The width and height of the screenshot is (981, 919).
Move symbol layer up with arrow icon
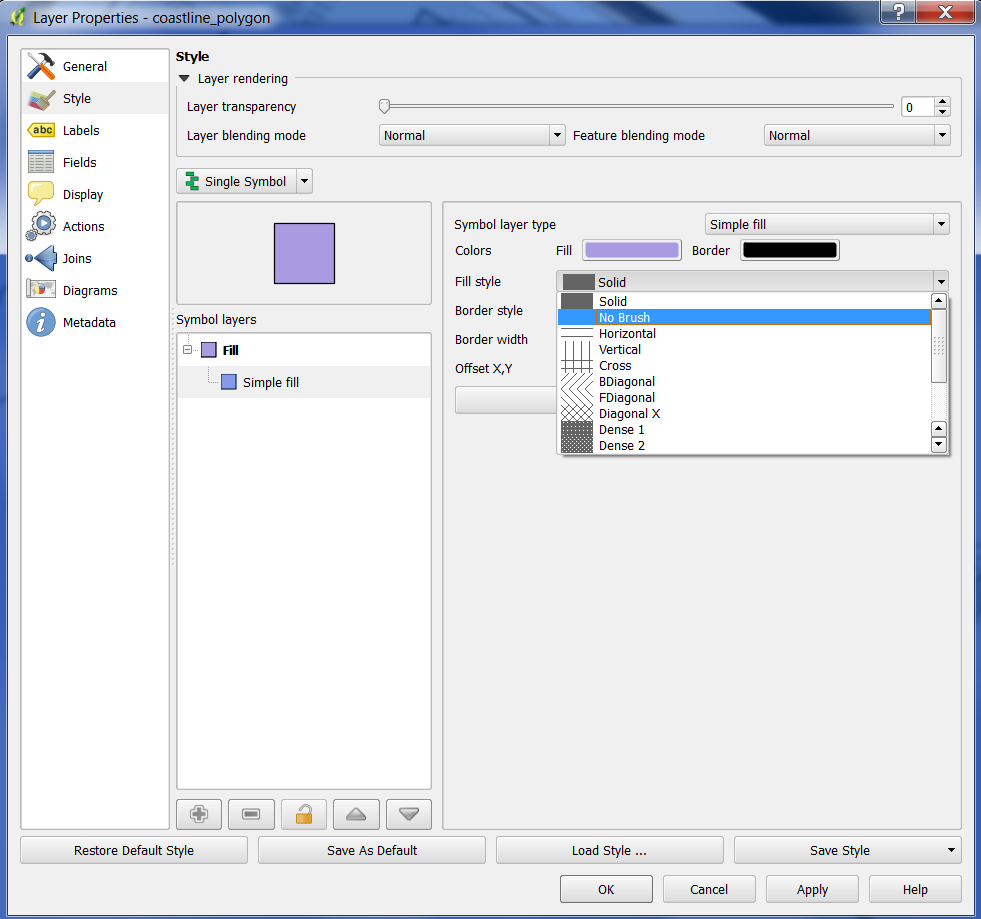pos(356,814)
